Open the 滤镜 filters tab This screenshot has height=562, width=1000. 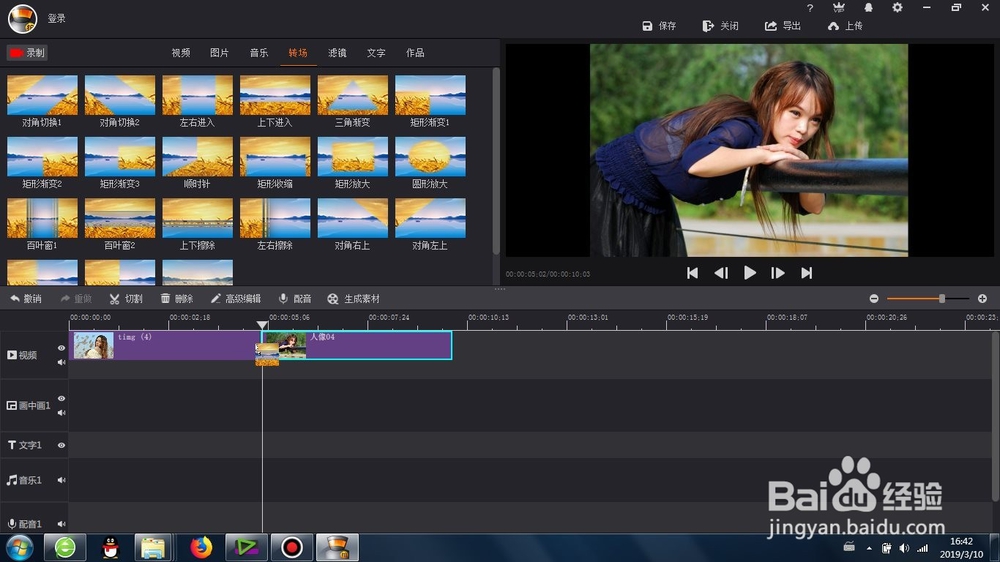[x=337, y=53]
